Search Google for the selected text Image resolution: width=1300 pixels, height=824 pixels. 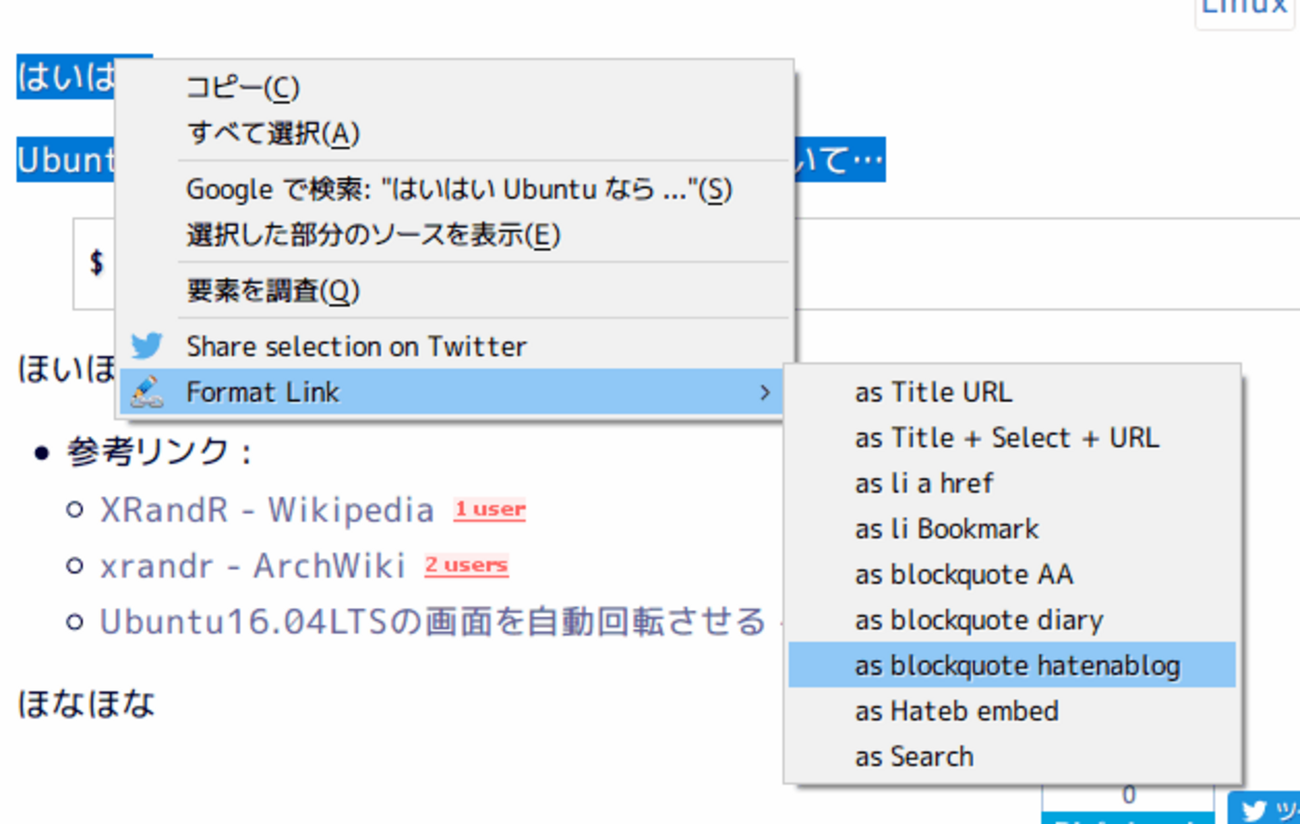(459, 190)
